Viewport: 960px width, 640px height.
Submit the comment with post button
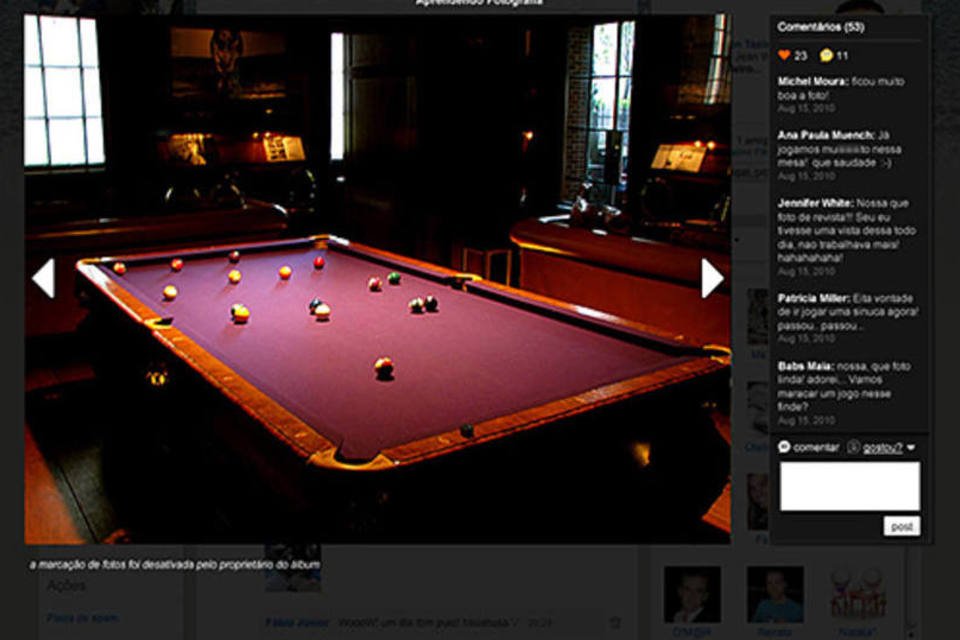(902, 526)
